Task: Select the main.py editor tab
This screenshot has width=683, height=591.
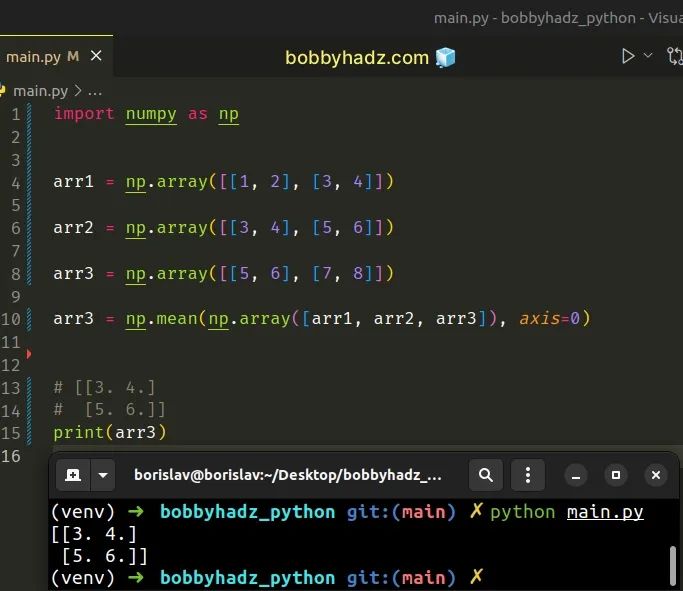Action: pos(55,56)
